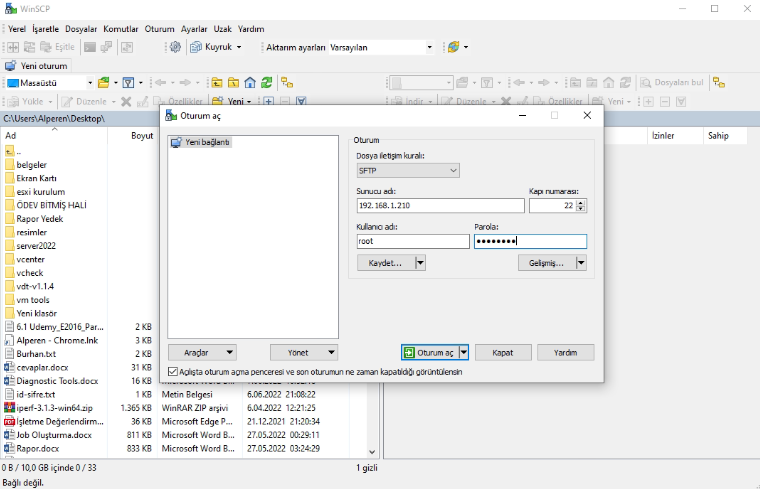Open the İşaretle menu
Screen dimensions: 760x489
pyautogui.click(x=45, y=29)
